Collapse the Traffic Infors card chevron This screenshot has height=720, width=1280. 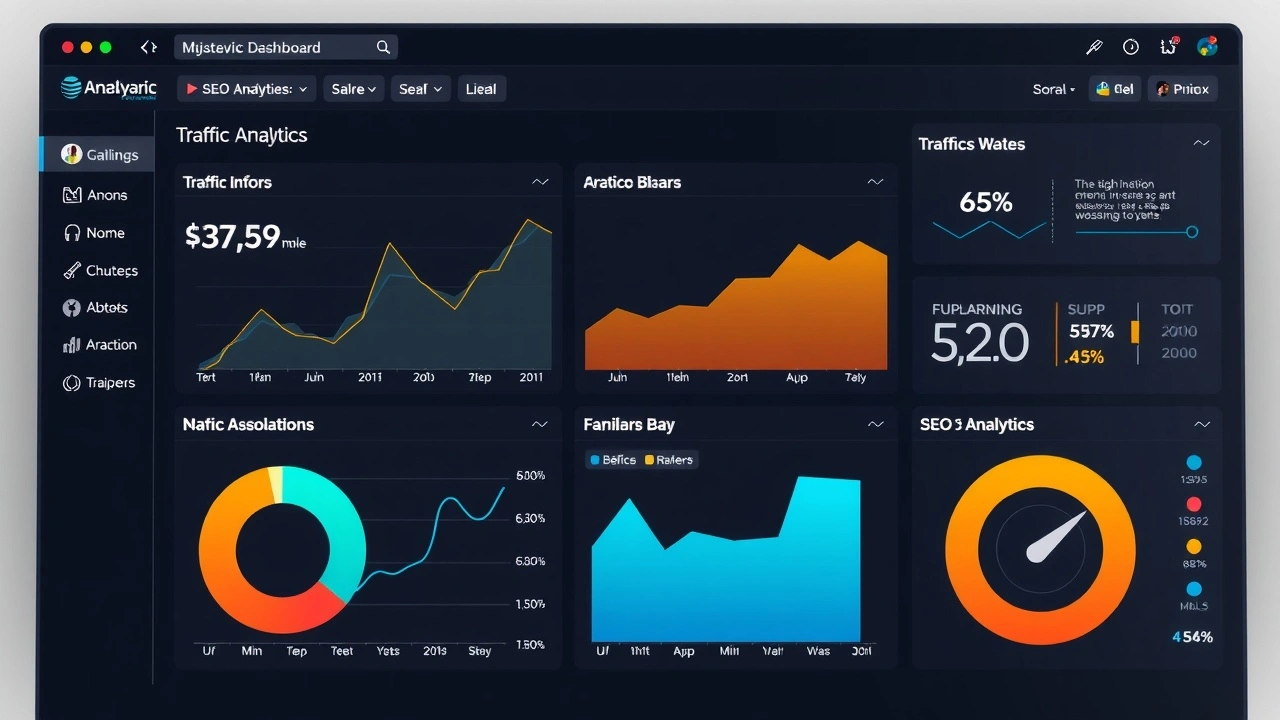[x=540, y=181]
